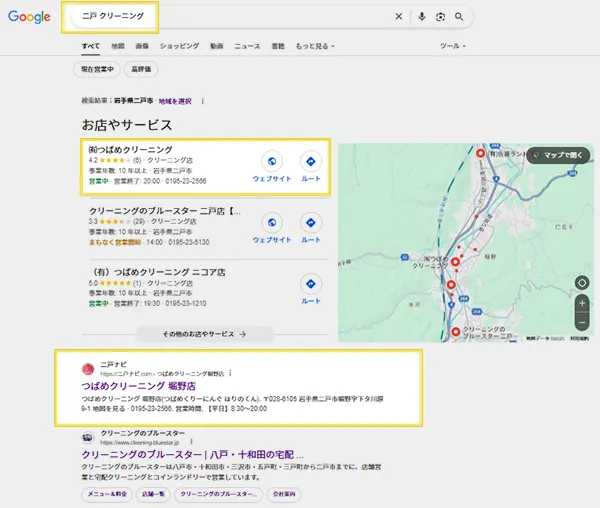Click the クリーニングのブルースター site favicon

(x=88, y=437)
